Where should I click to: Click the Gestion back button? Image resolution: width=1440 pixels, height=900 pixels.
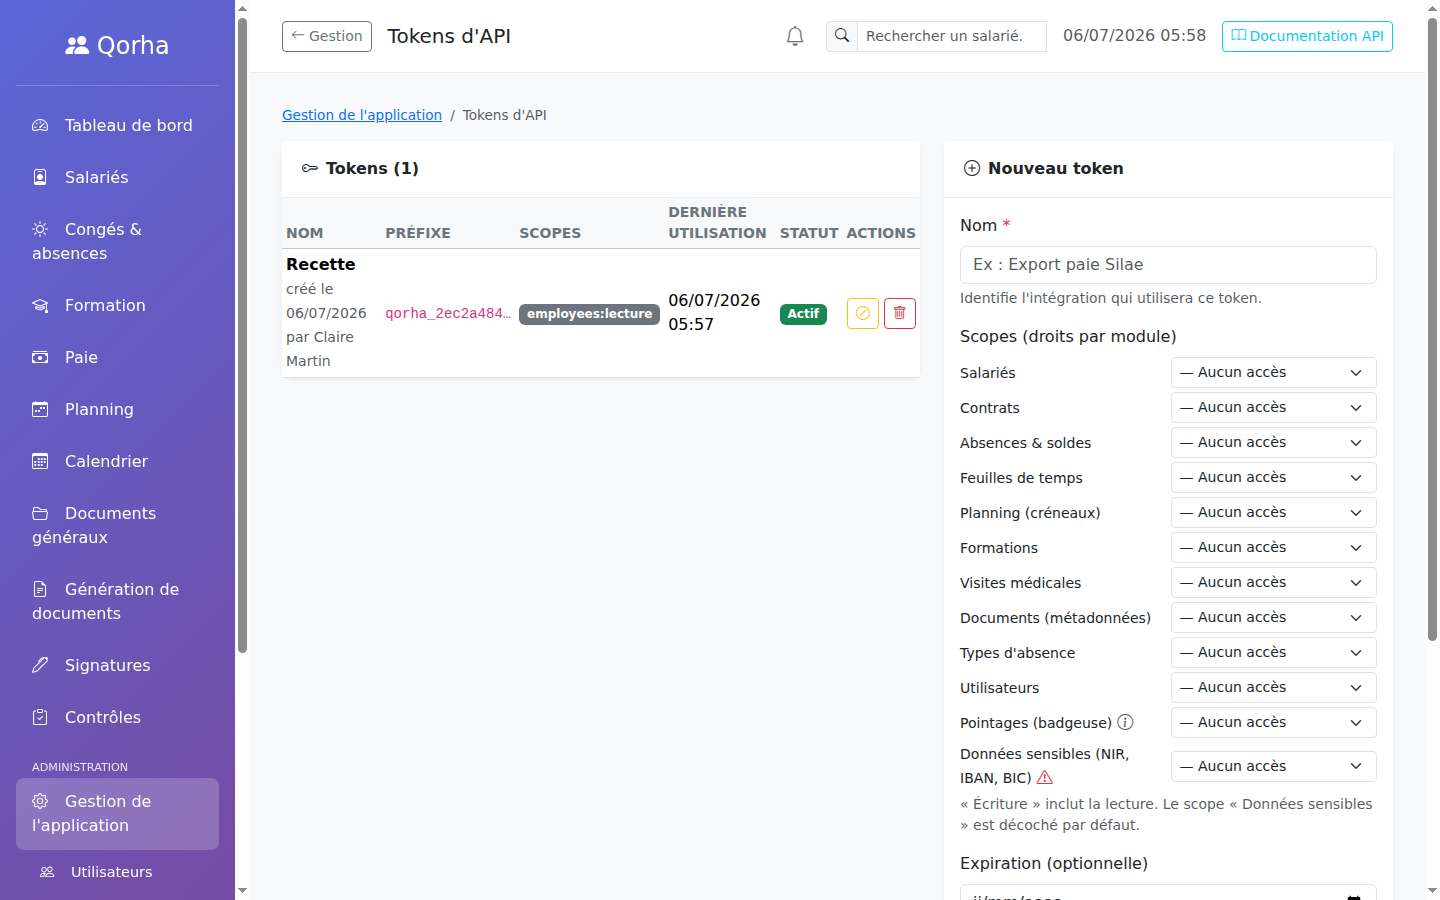(327, 36)
